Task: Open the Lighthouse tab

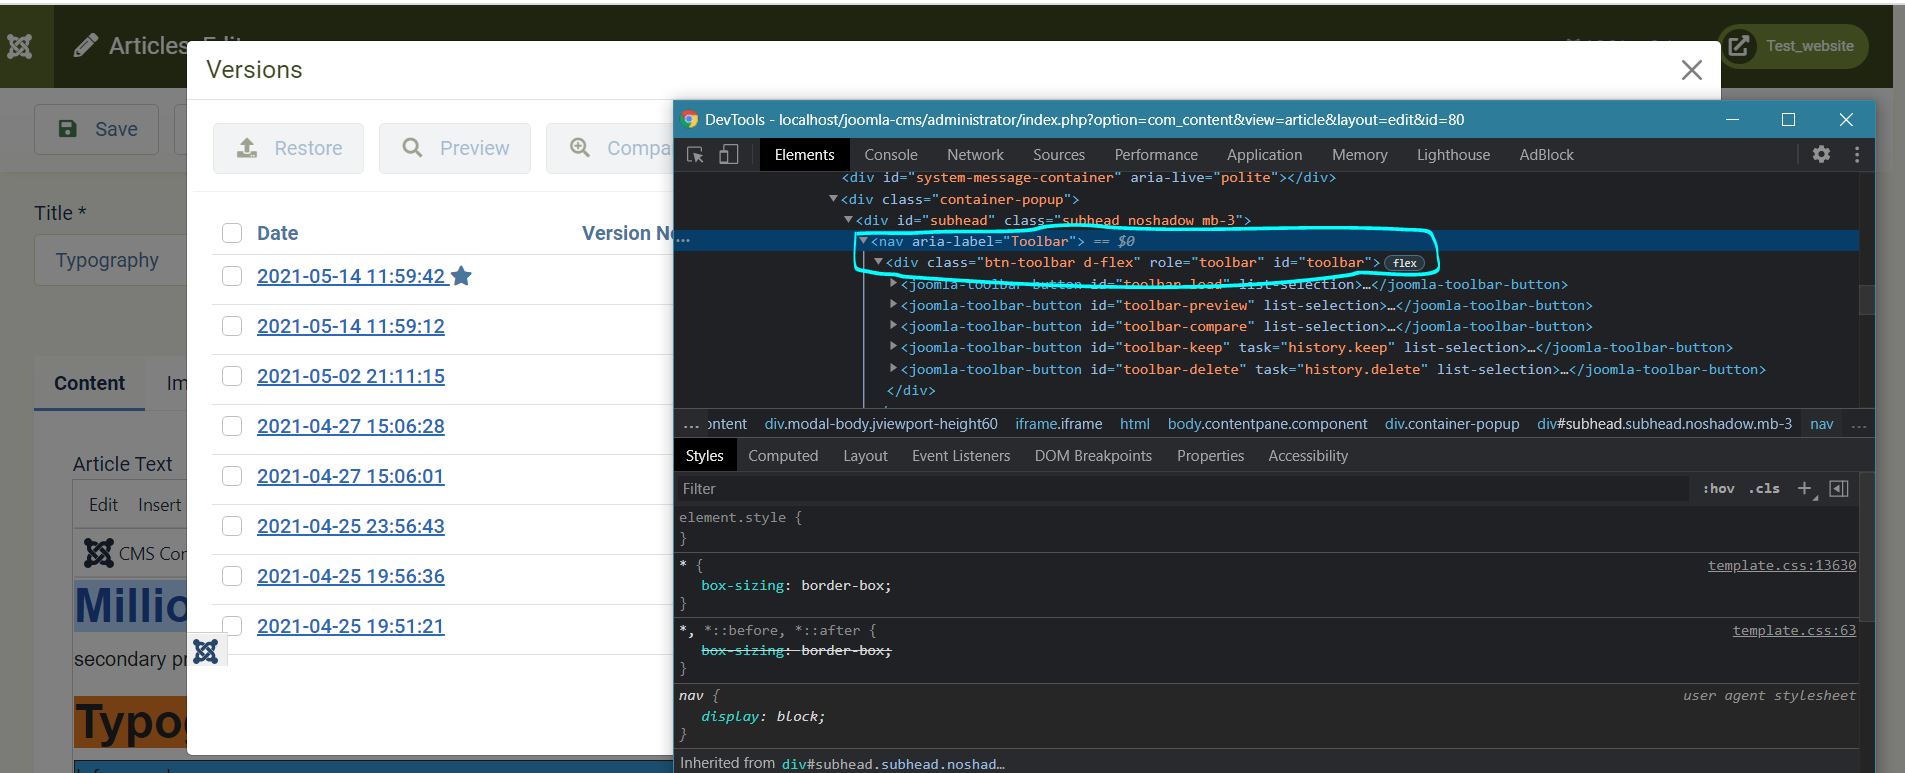Action: (1453, 155)
